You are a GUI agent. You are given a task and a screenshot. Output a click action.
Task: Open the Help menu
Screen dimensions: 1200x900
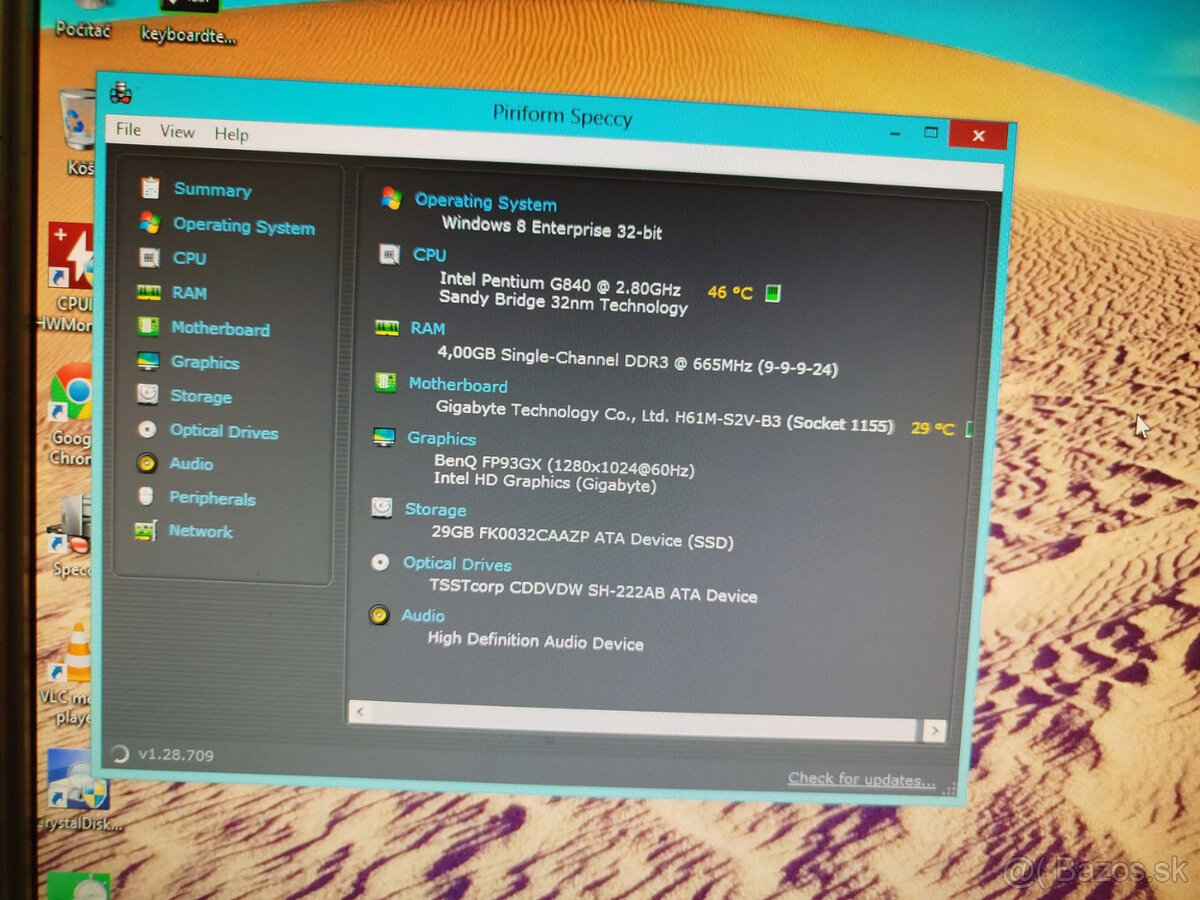coord(231,133)
